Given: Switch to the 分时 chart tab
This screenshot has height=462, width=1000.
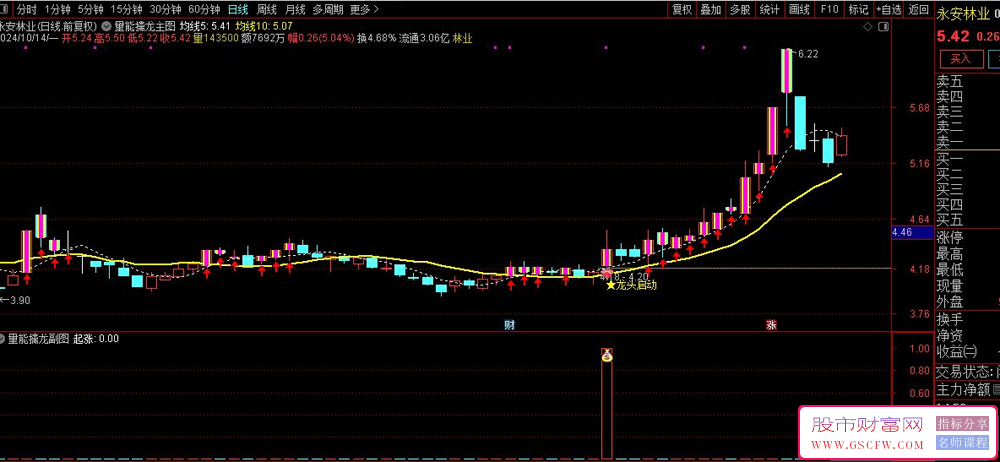Looking at the screenshot, I should tap(26, 10).
